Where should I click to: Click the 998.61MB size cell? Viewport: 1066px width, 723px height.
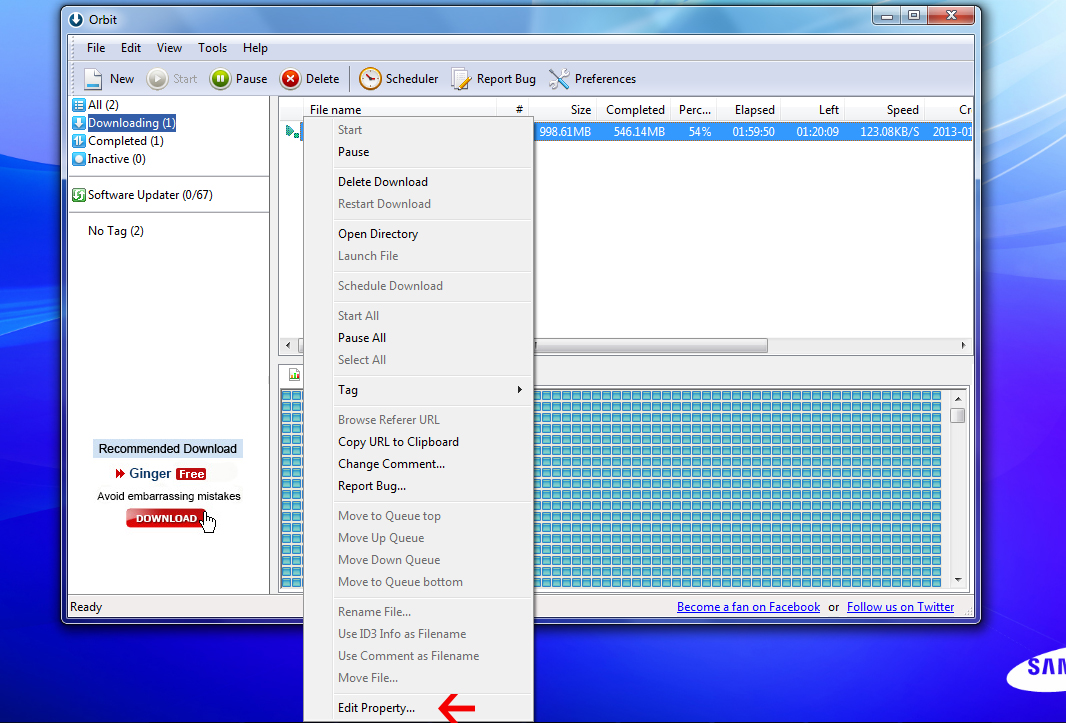point(565,132)
